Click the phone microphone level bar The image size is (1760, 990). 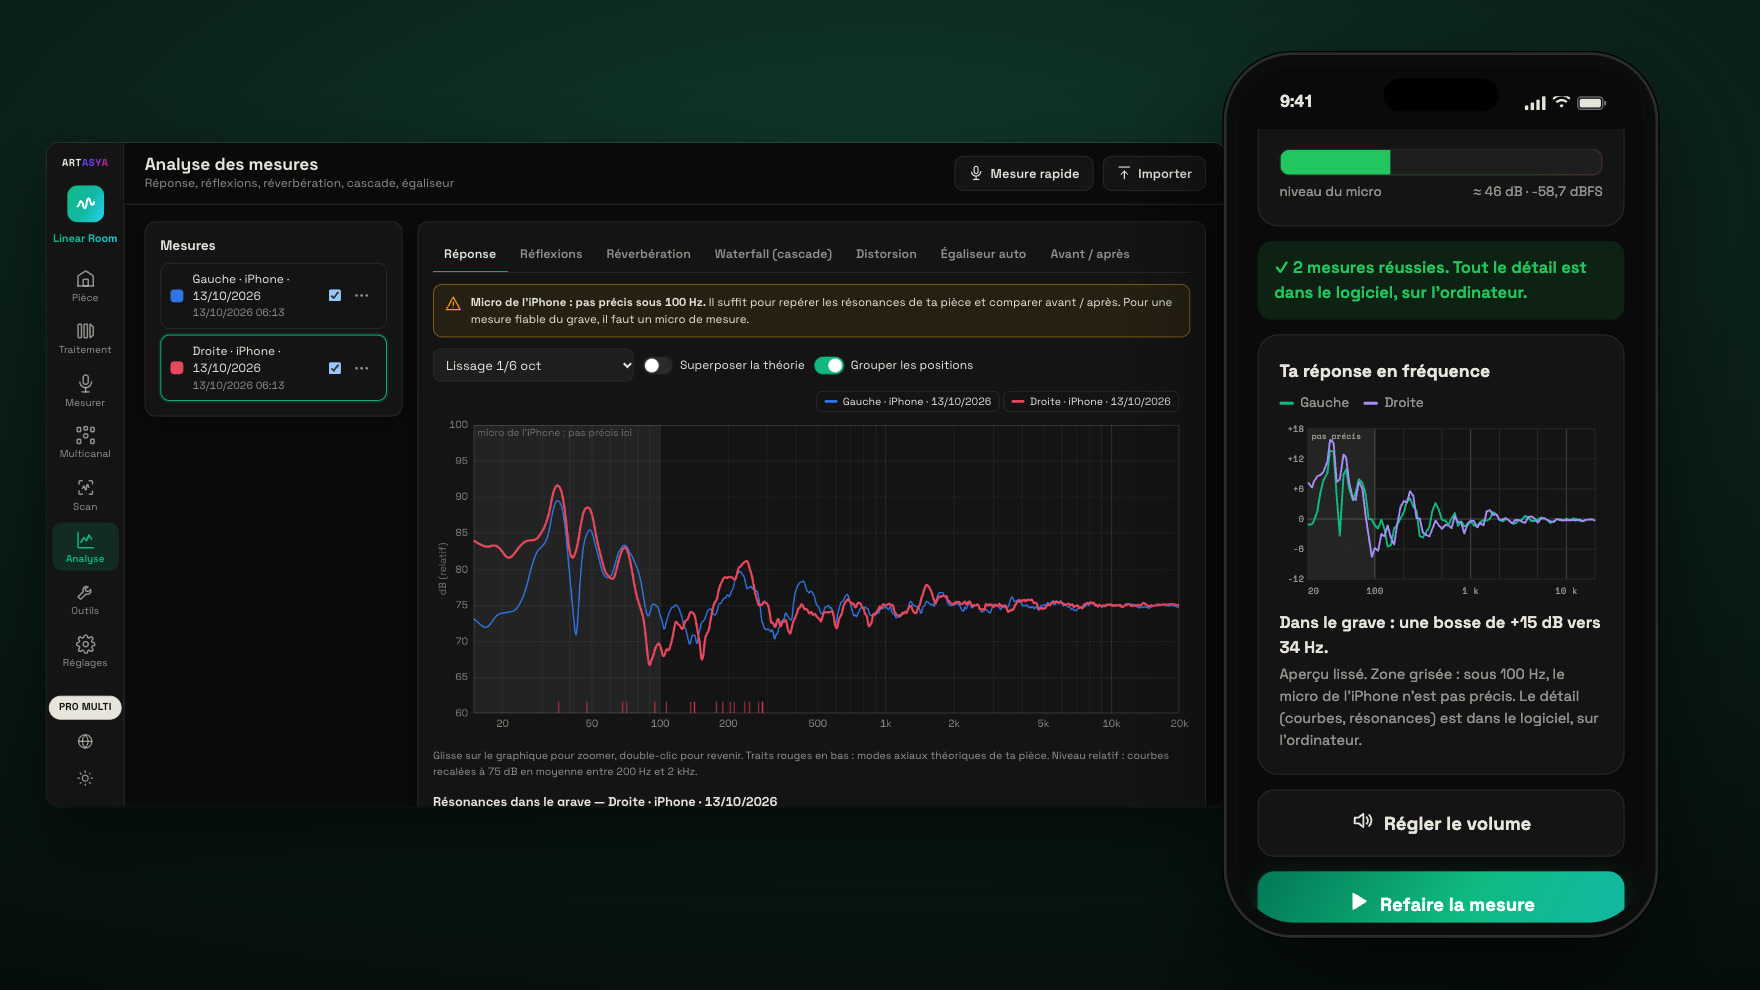pyautogui.click(x=1441, y=162)
